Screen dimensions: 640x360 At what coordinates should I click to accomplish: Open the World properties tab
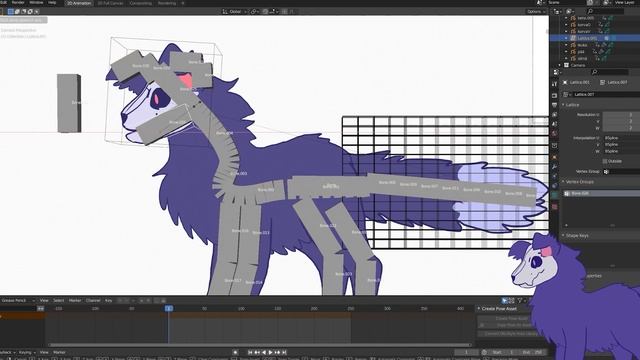coord(554,134)
